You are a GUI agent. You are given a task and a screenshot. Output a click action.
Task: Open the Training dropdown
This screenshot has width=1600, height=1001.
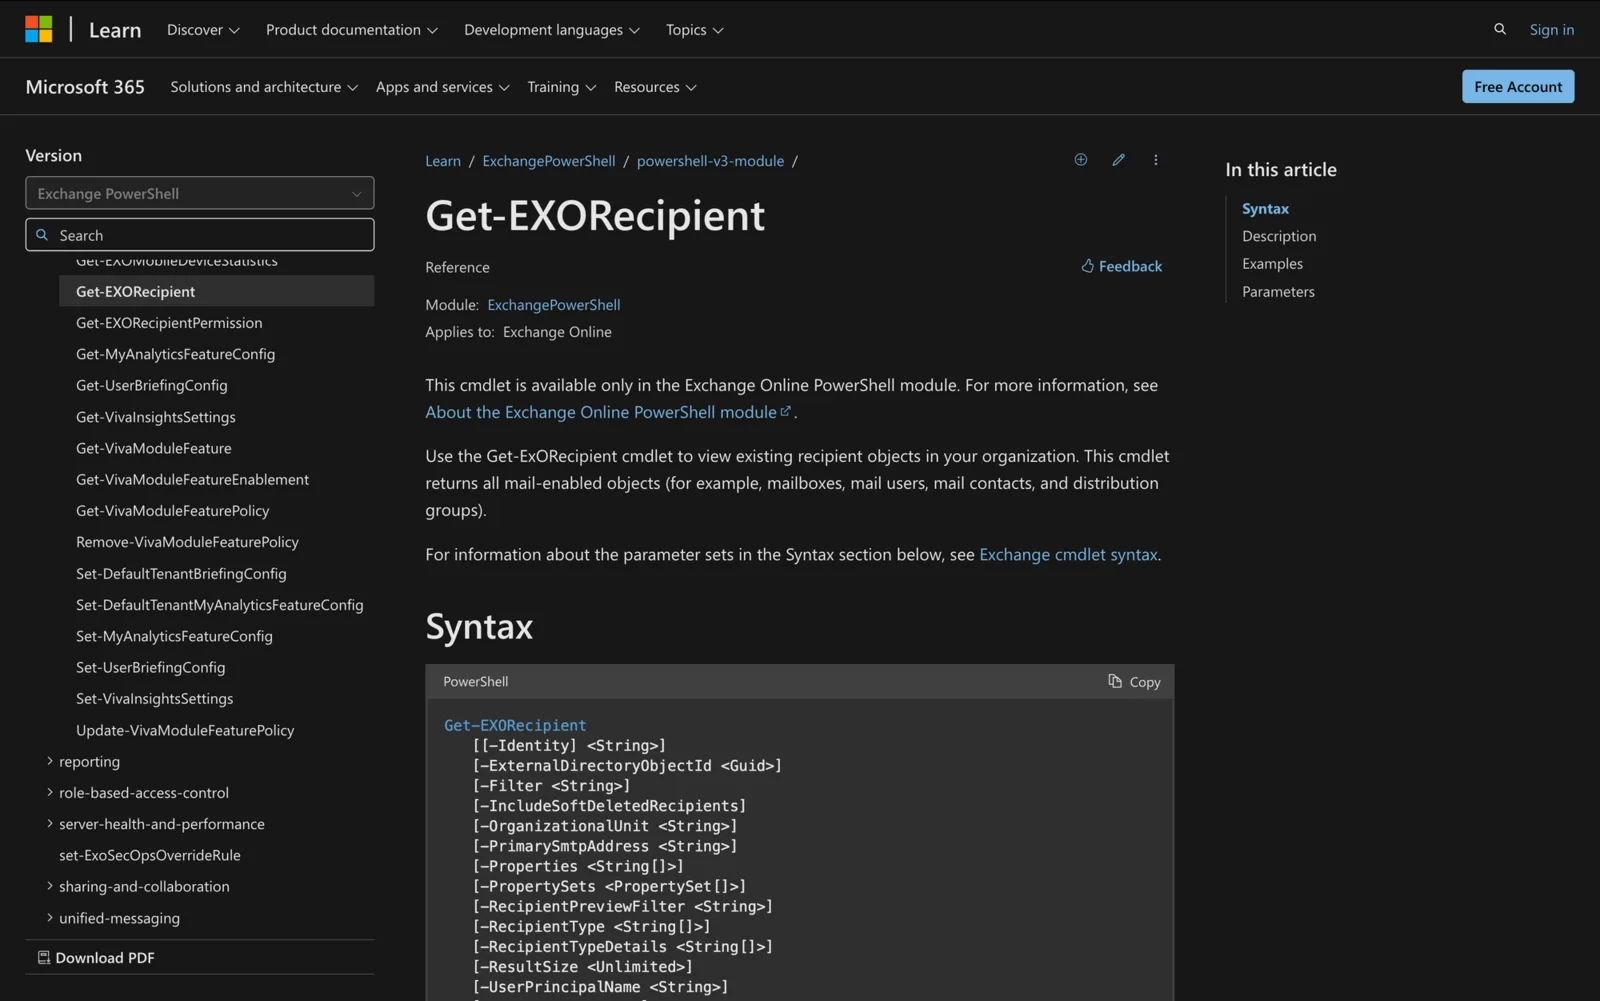[562, 87]
